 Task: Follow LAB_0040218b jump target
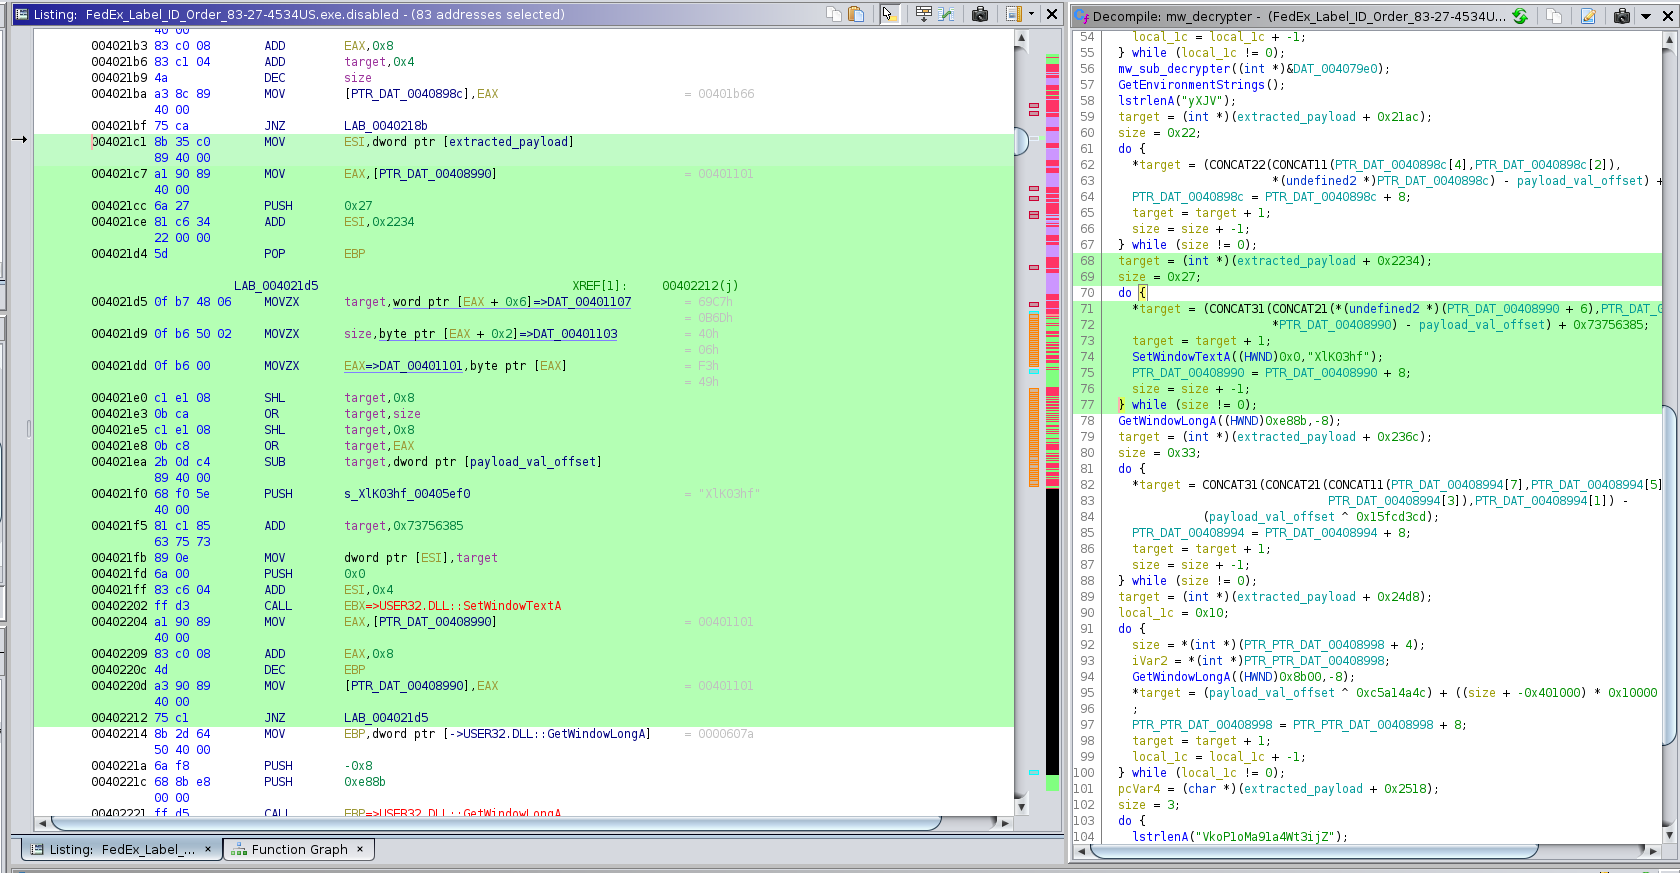(x=386, y=126)
